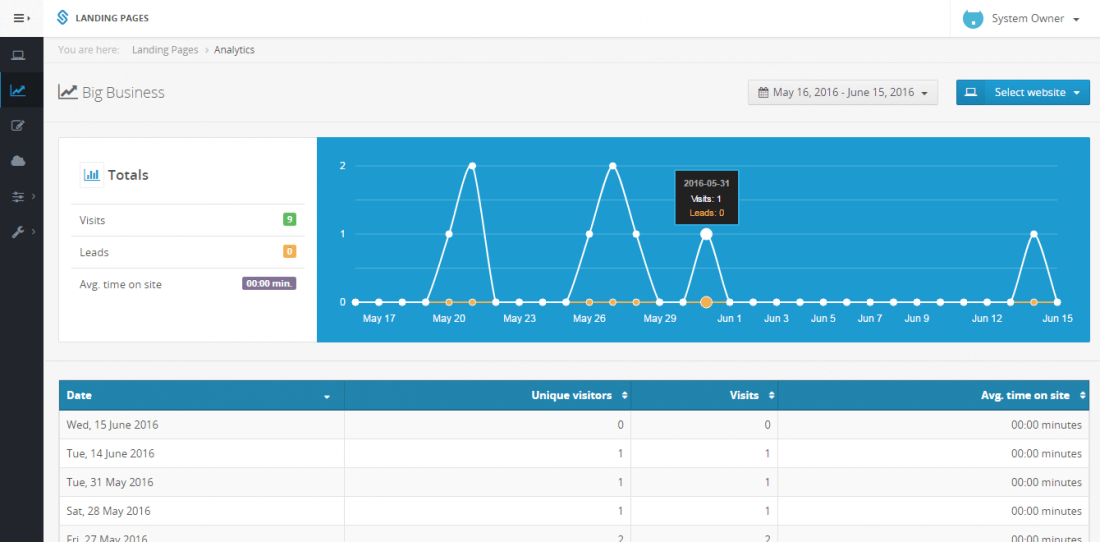Select the analytics chart sidebar icon
The image size is (1100, 542).
(18, 90)
